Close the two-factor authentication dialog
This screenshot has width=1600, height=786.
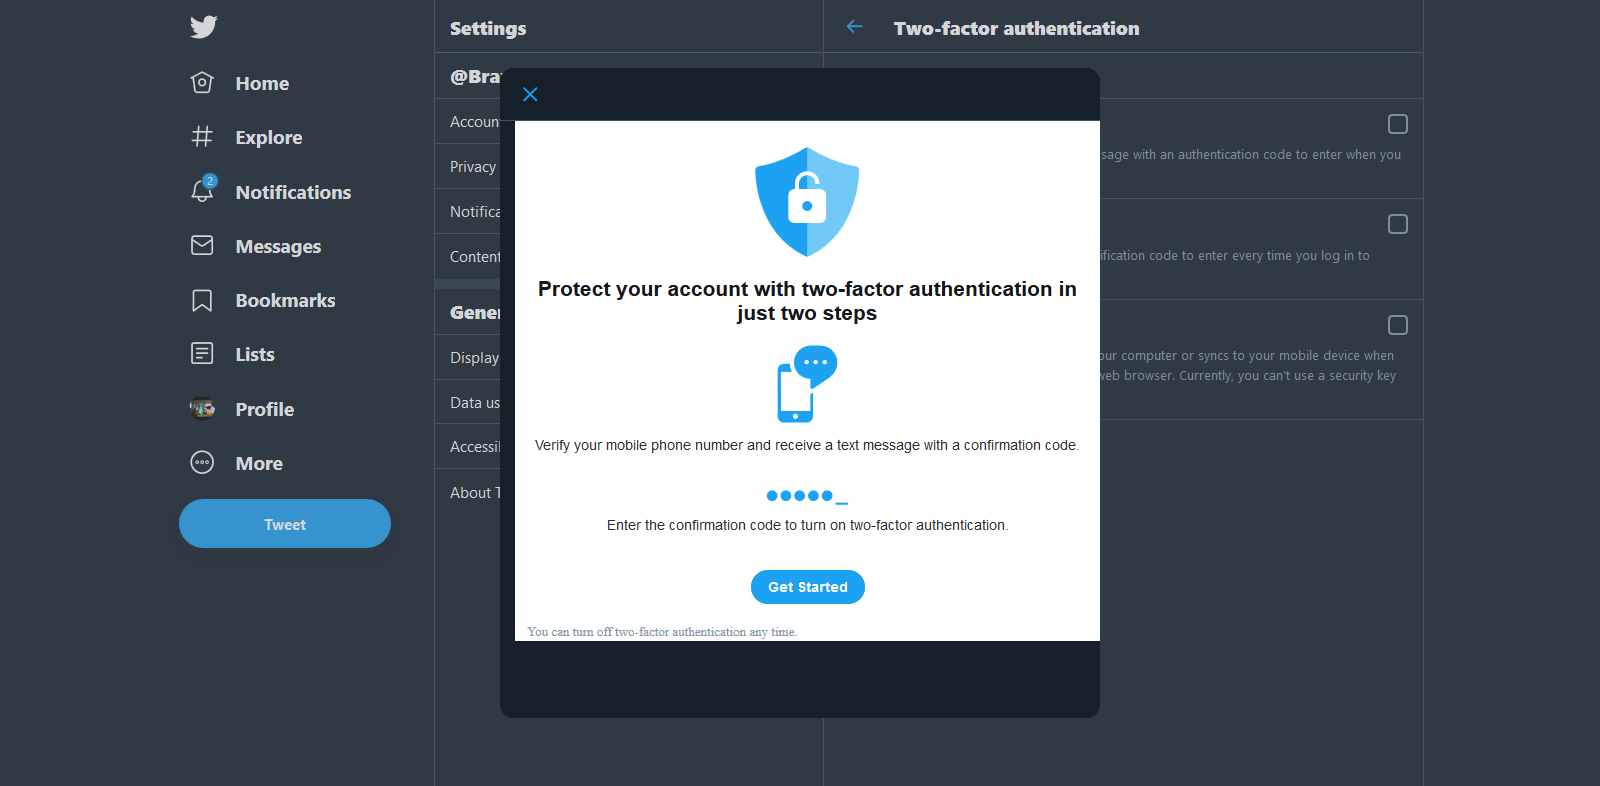[x=530, y=94]
